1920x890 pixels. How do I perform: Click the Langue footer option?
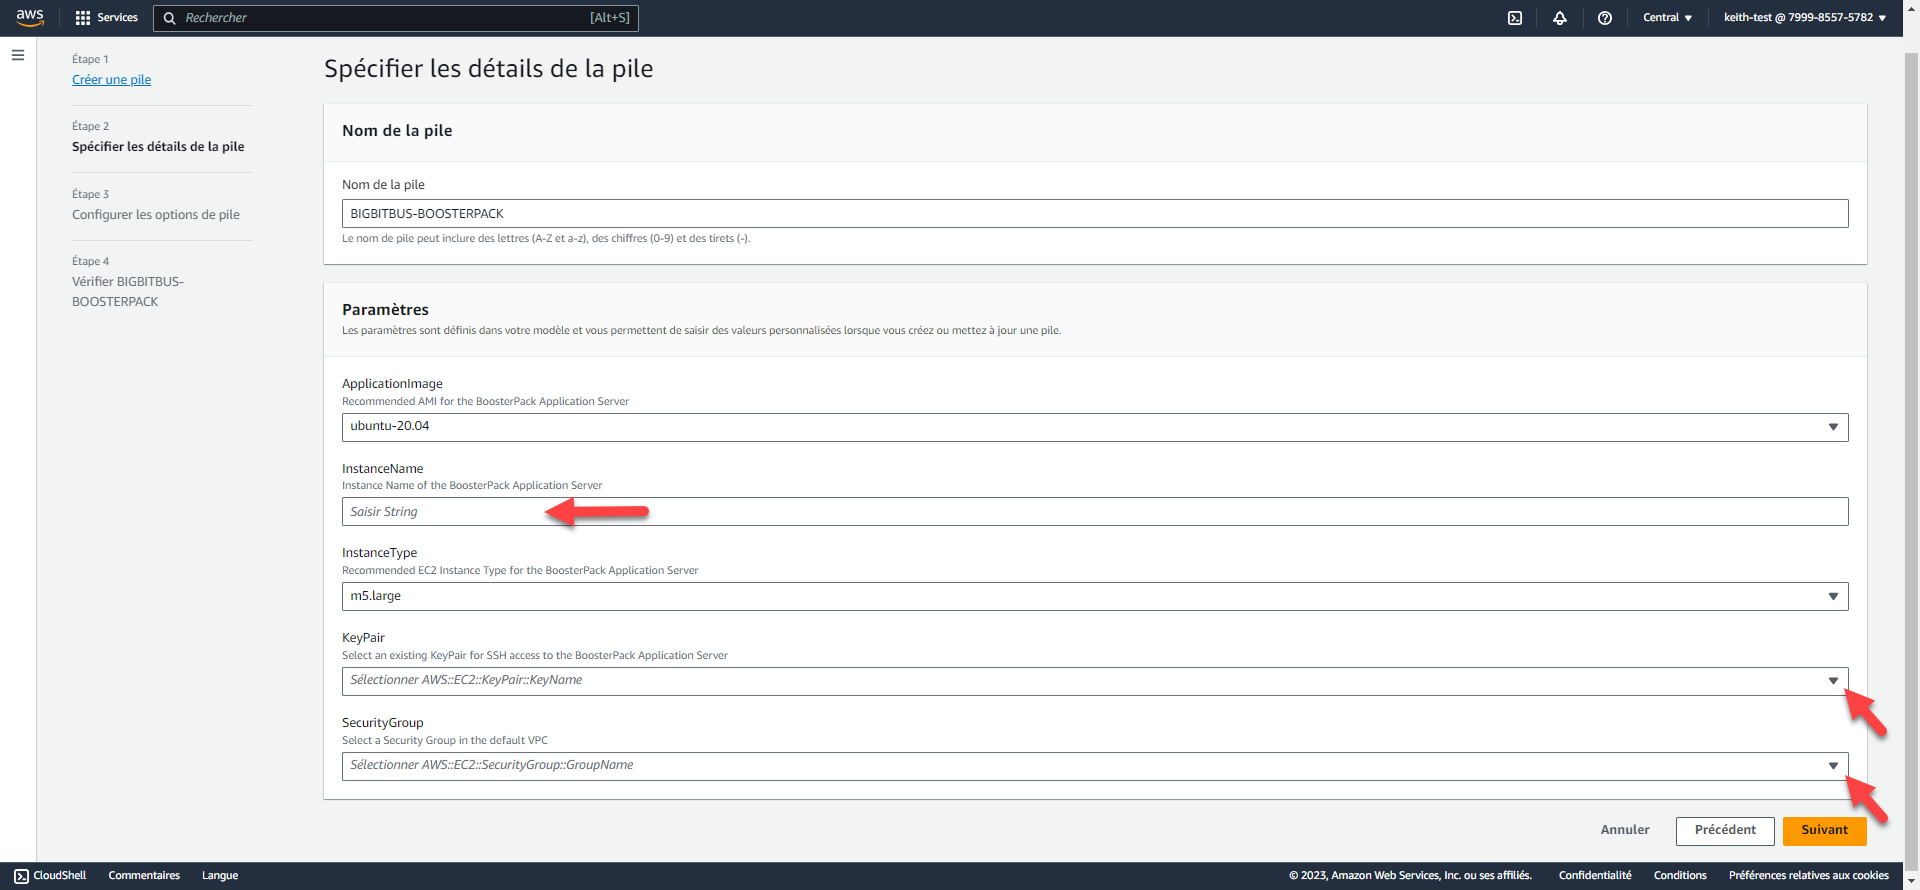tap(220, 875)
